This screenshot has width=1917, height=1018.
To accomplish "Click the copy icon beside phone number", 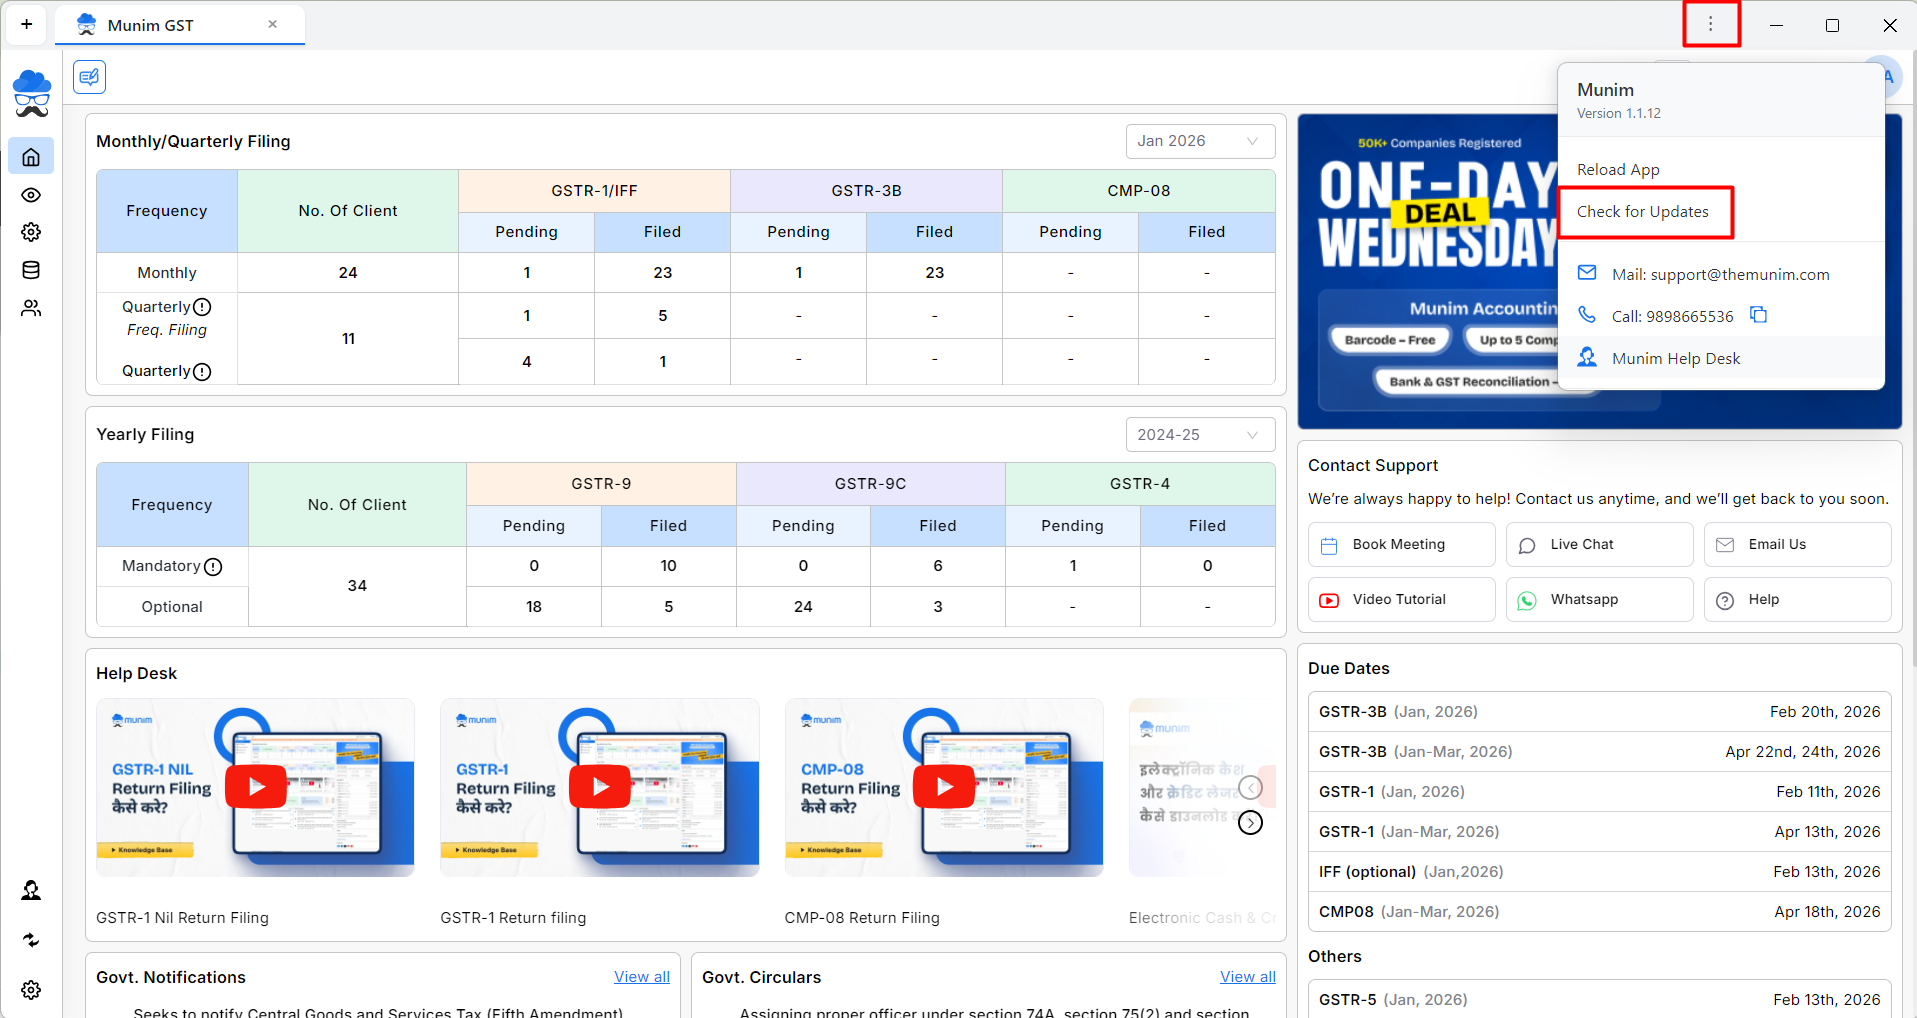I will pos(1758,315).
